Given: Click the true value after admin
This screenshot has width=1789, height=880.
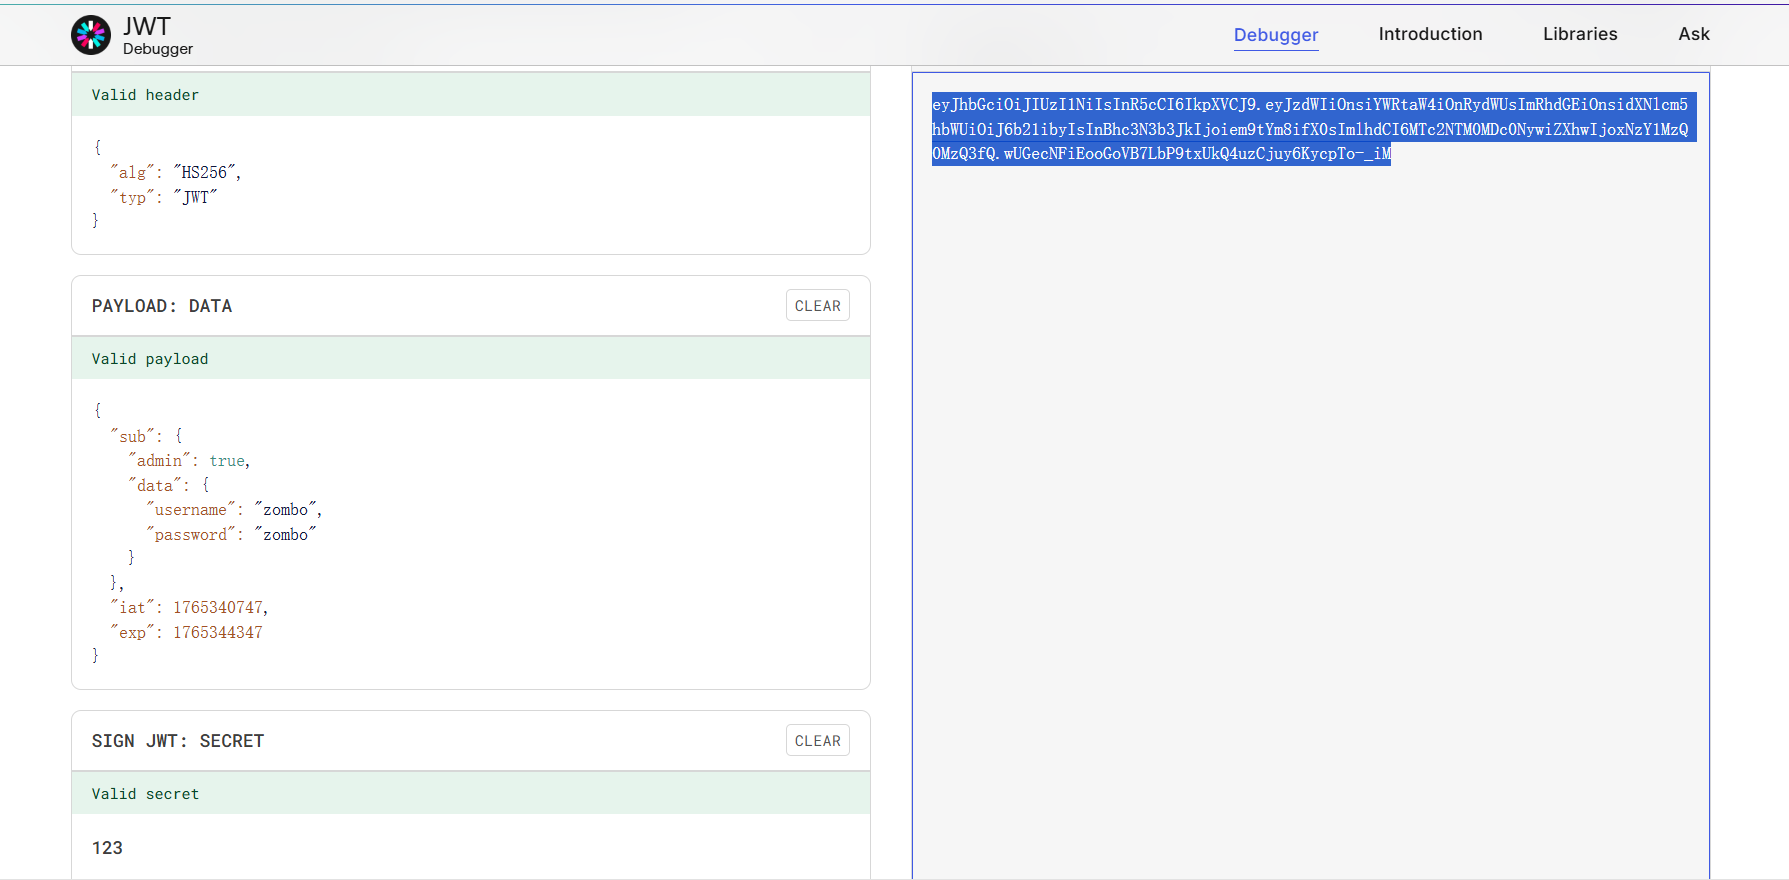Looking at the screenshot, I should [227, 460].
